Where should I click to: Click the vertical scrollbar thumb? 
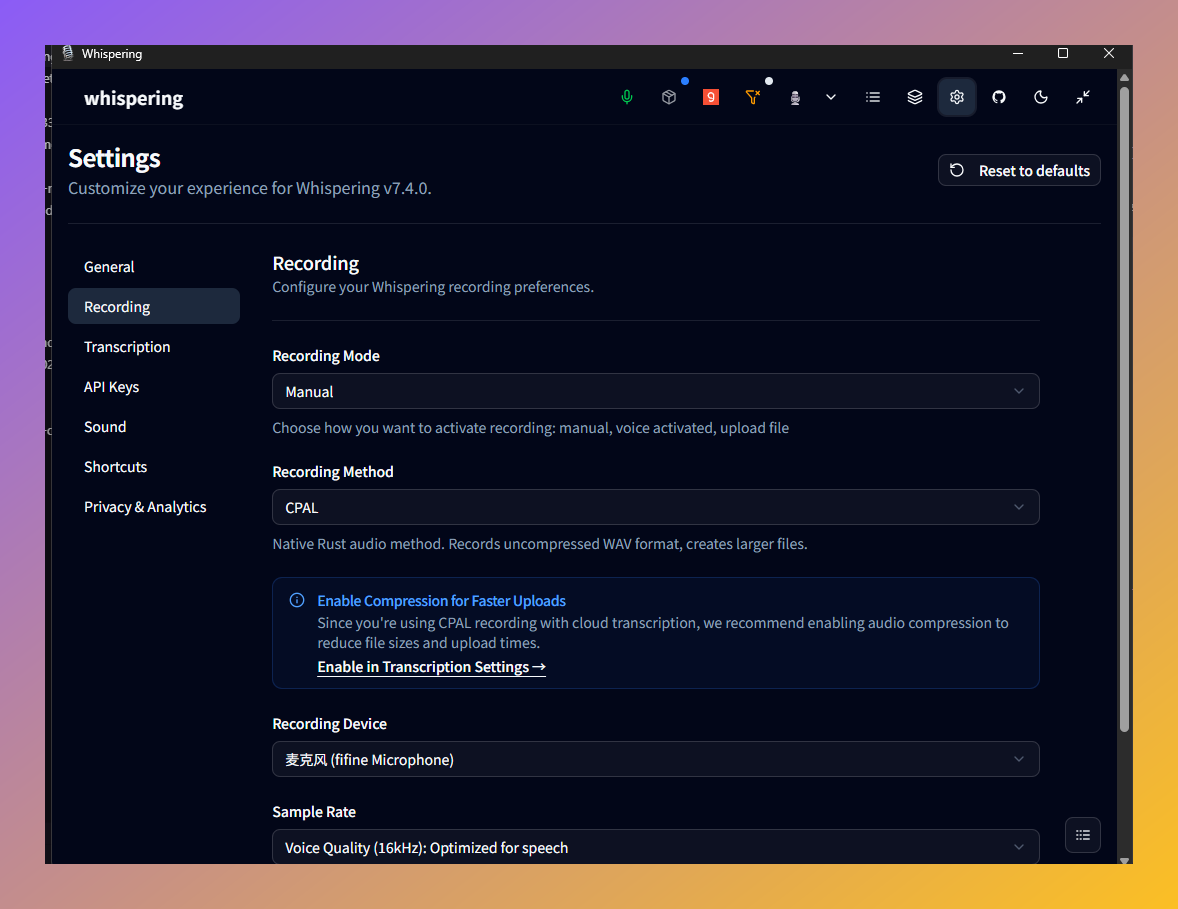[x=1124, y=409]
